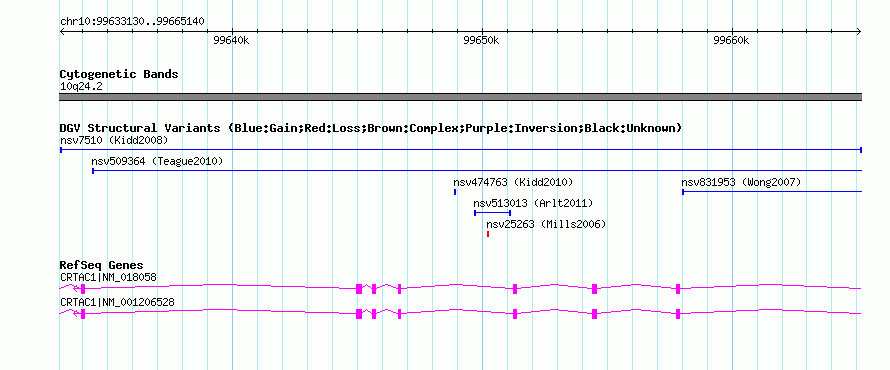Click the CRTAC1|NM_018058 gene label
890x370 pixels.
pyautogui.click(x=108, y=277)
